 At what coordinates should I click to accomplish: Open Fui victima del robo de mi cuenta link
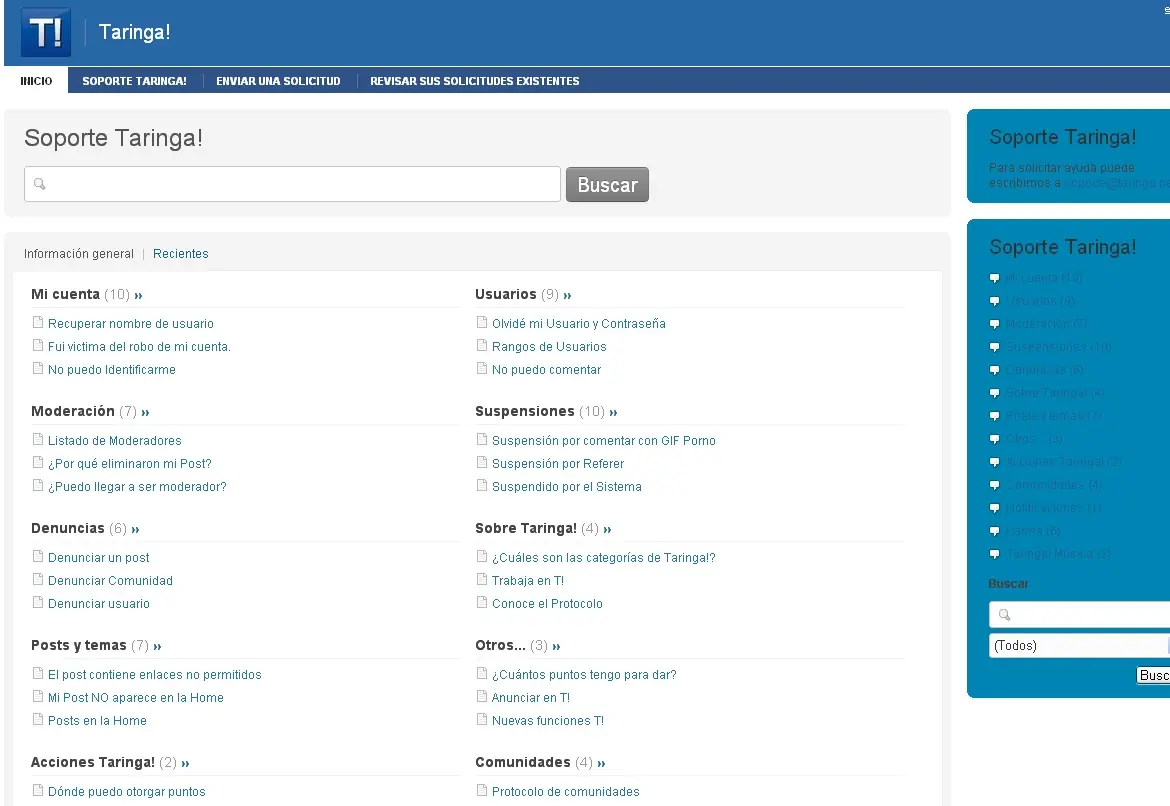pyautogui.click(x=139, y=346)
